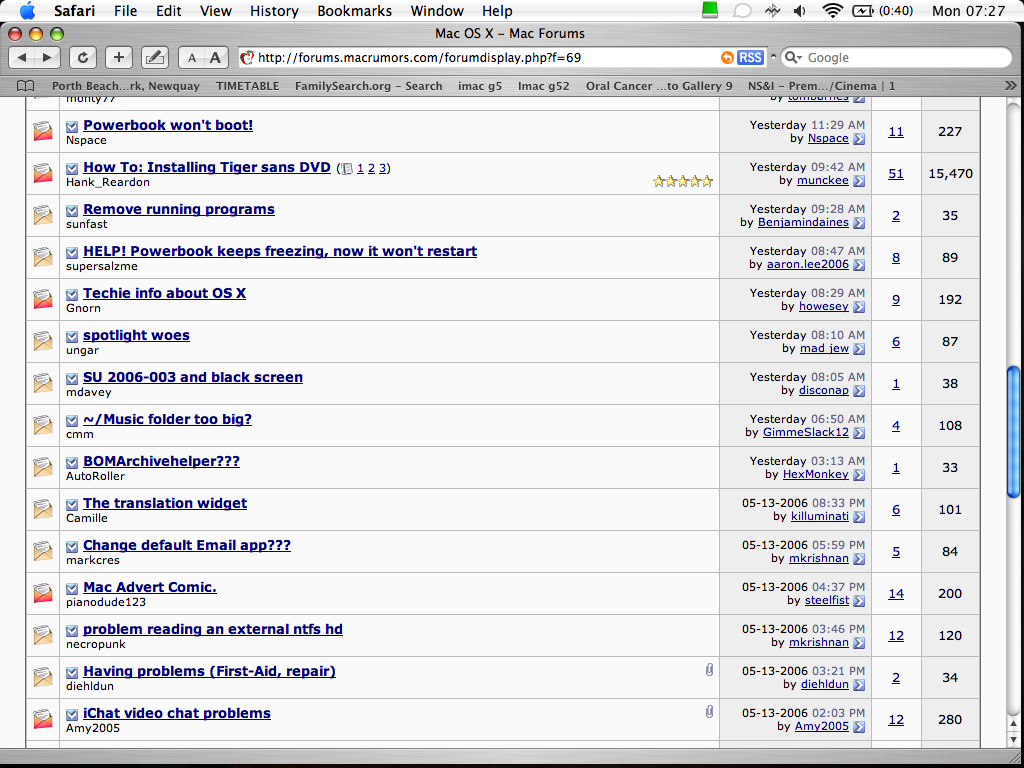Viewport: 1024px width, 768px height.
Task: Open the Bluetooth icon in menu bar
Action: pyautogui.click(x=773, y=10)
